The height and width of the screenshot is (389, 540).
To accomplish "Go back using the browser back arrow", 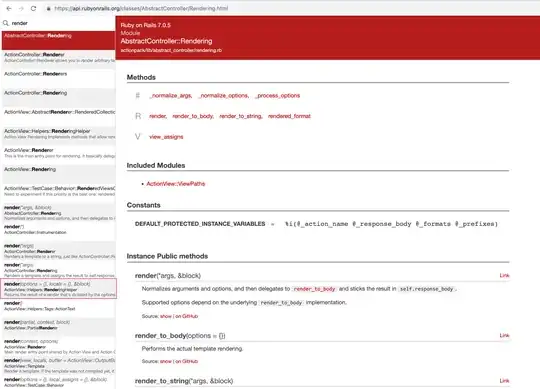I will click(x=9, y=8).
